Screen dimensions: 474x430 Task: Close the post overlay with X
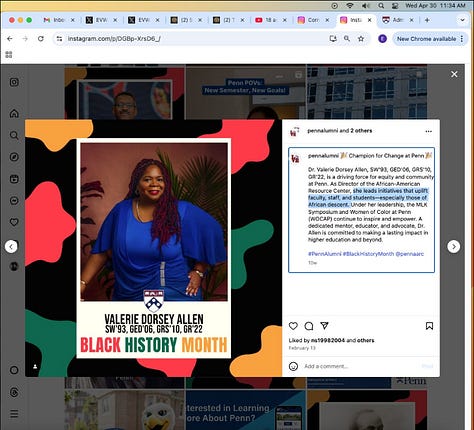point(454,74)
